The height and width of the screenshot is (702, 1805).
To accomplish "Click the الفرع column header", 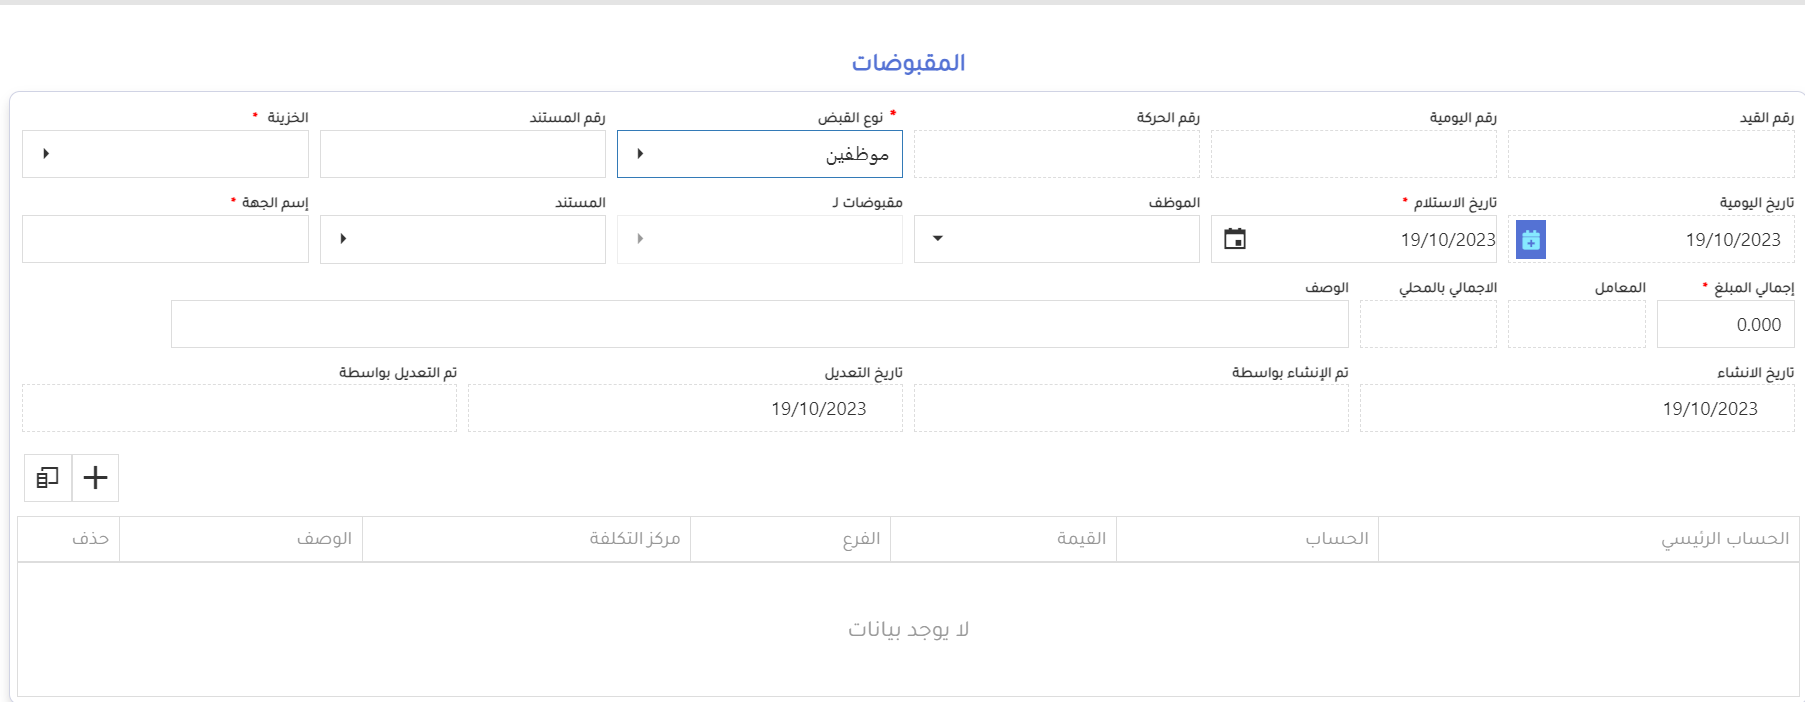I will (x=861, y=539).
